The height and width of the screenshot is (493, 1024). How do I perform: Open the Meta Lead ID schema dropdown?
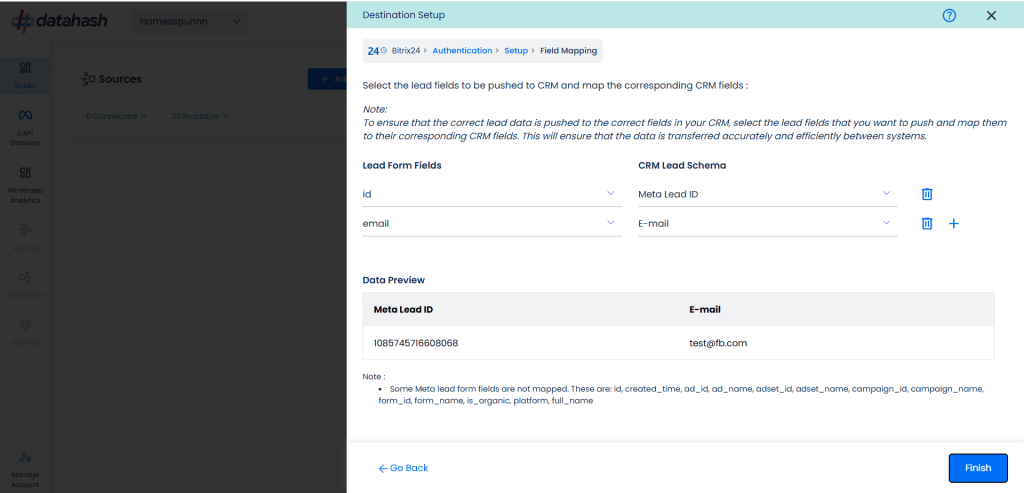pyautogui.click(x=767, y=194)
